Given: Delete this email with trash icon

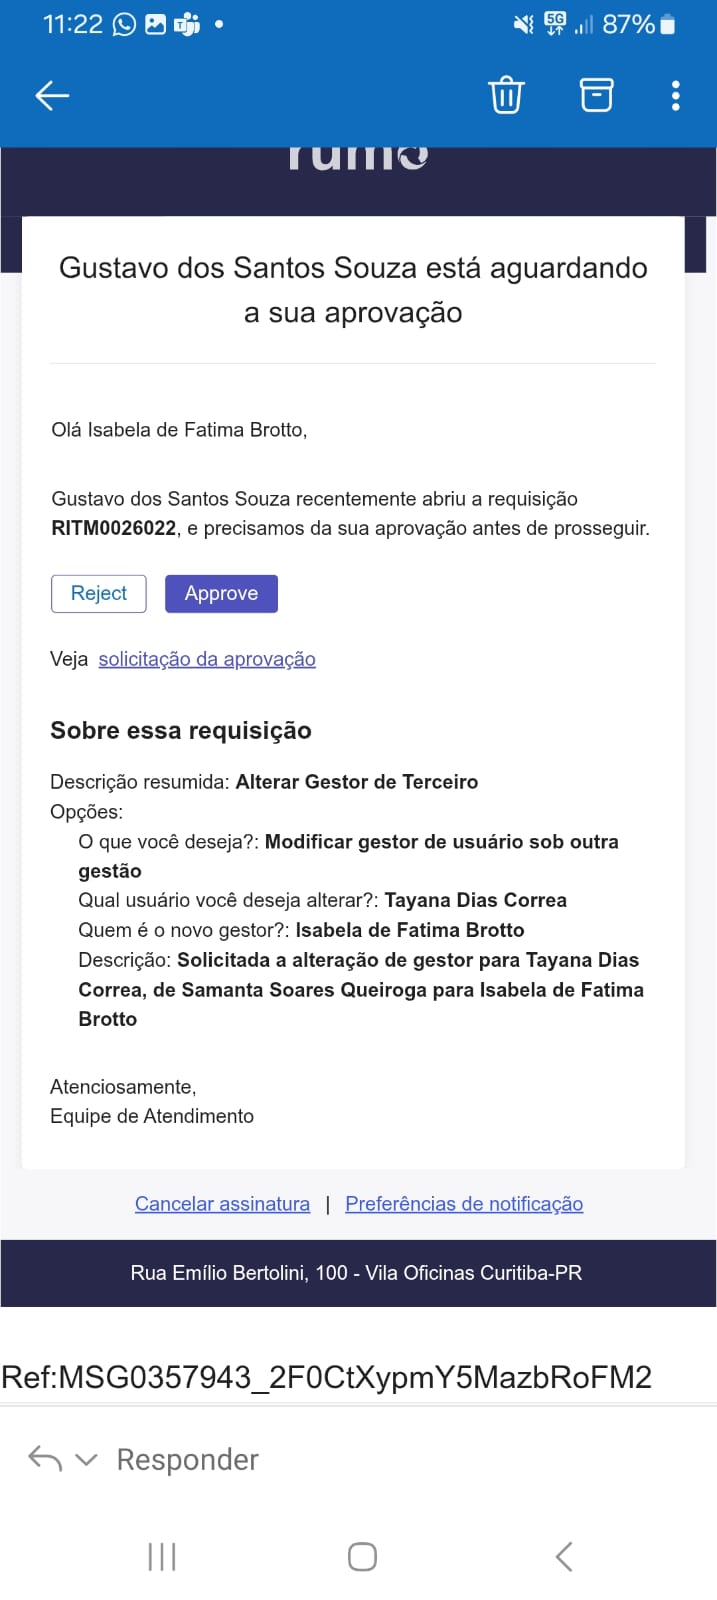Looking at the screenshot, I should 506,95.
